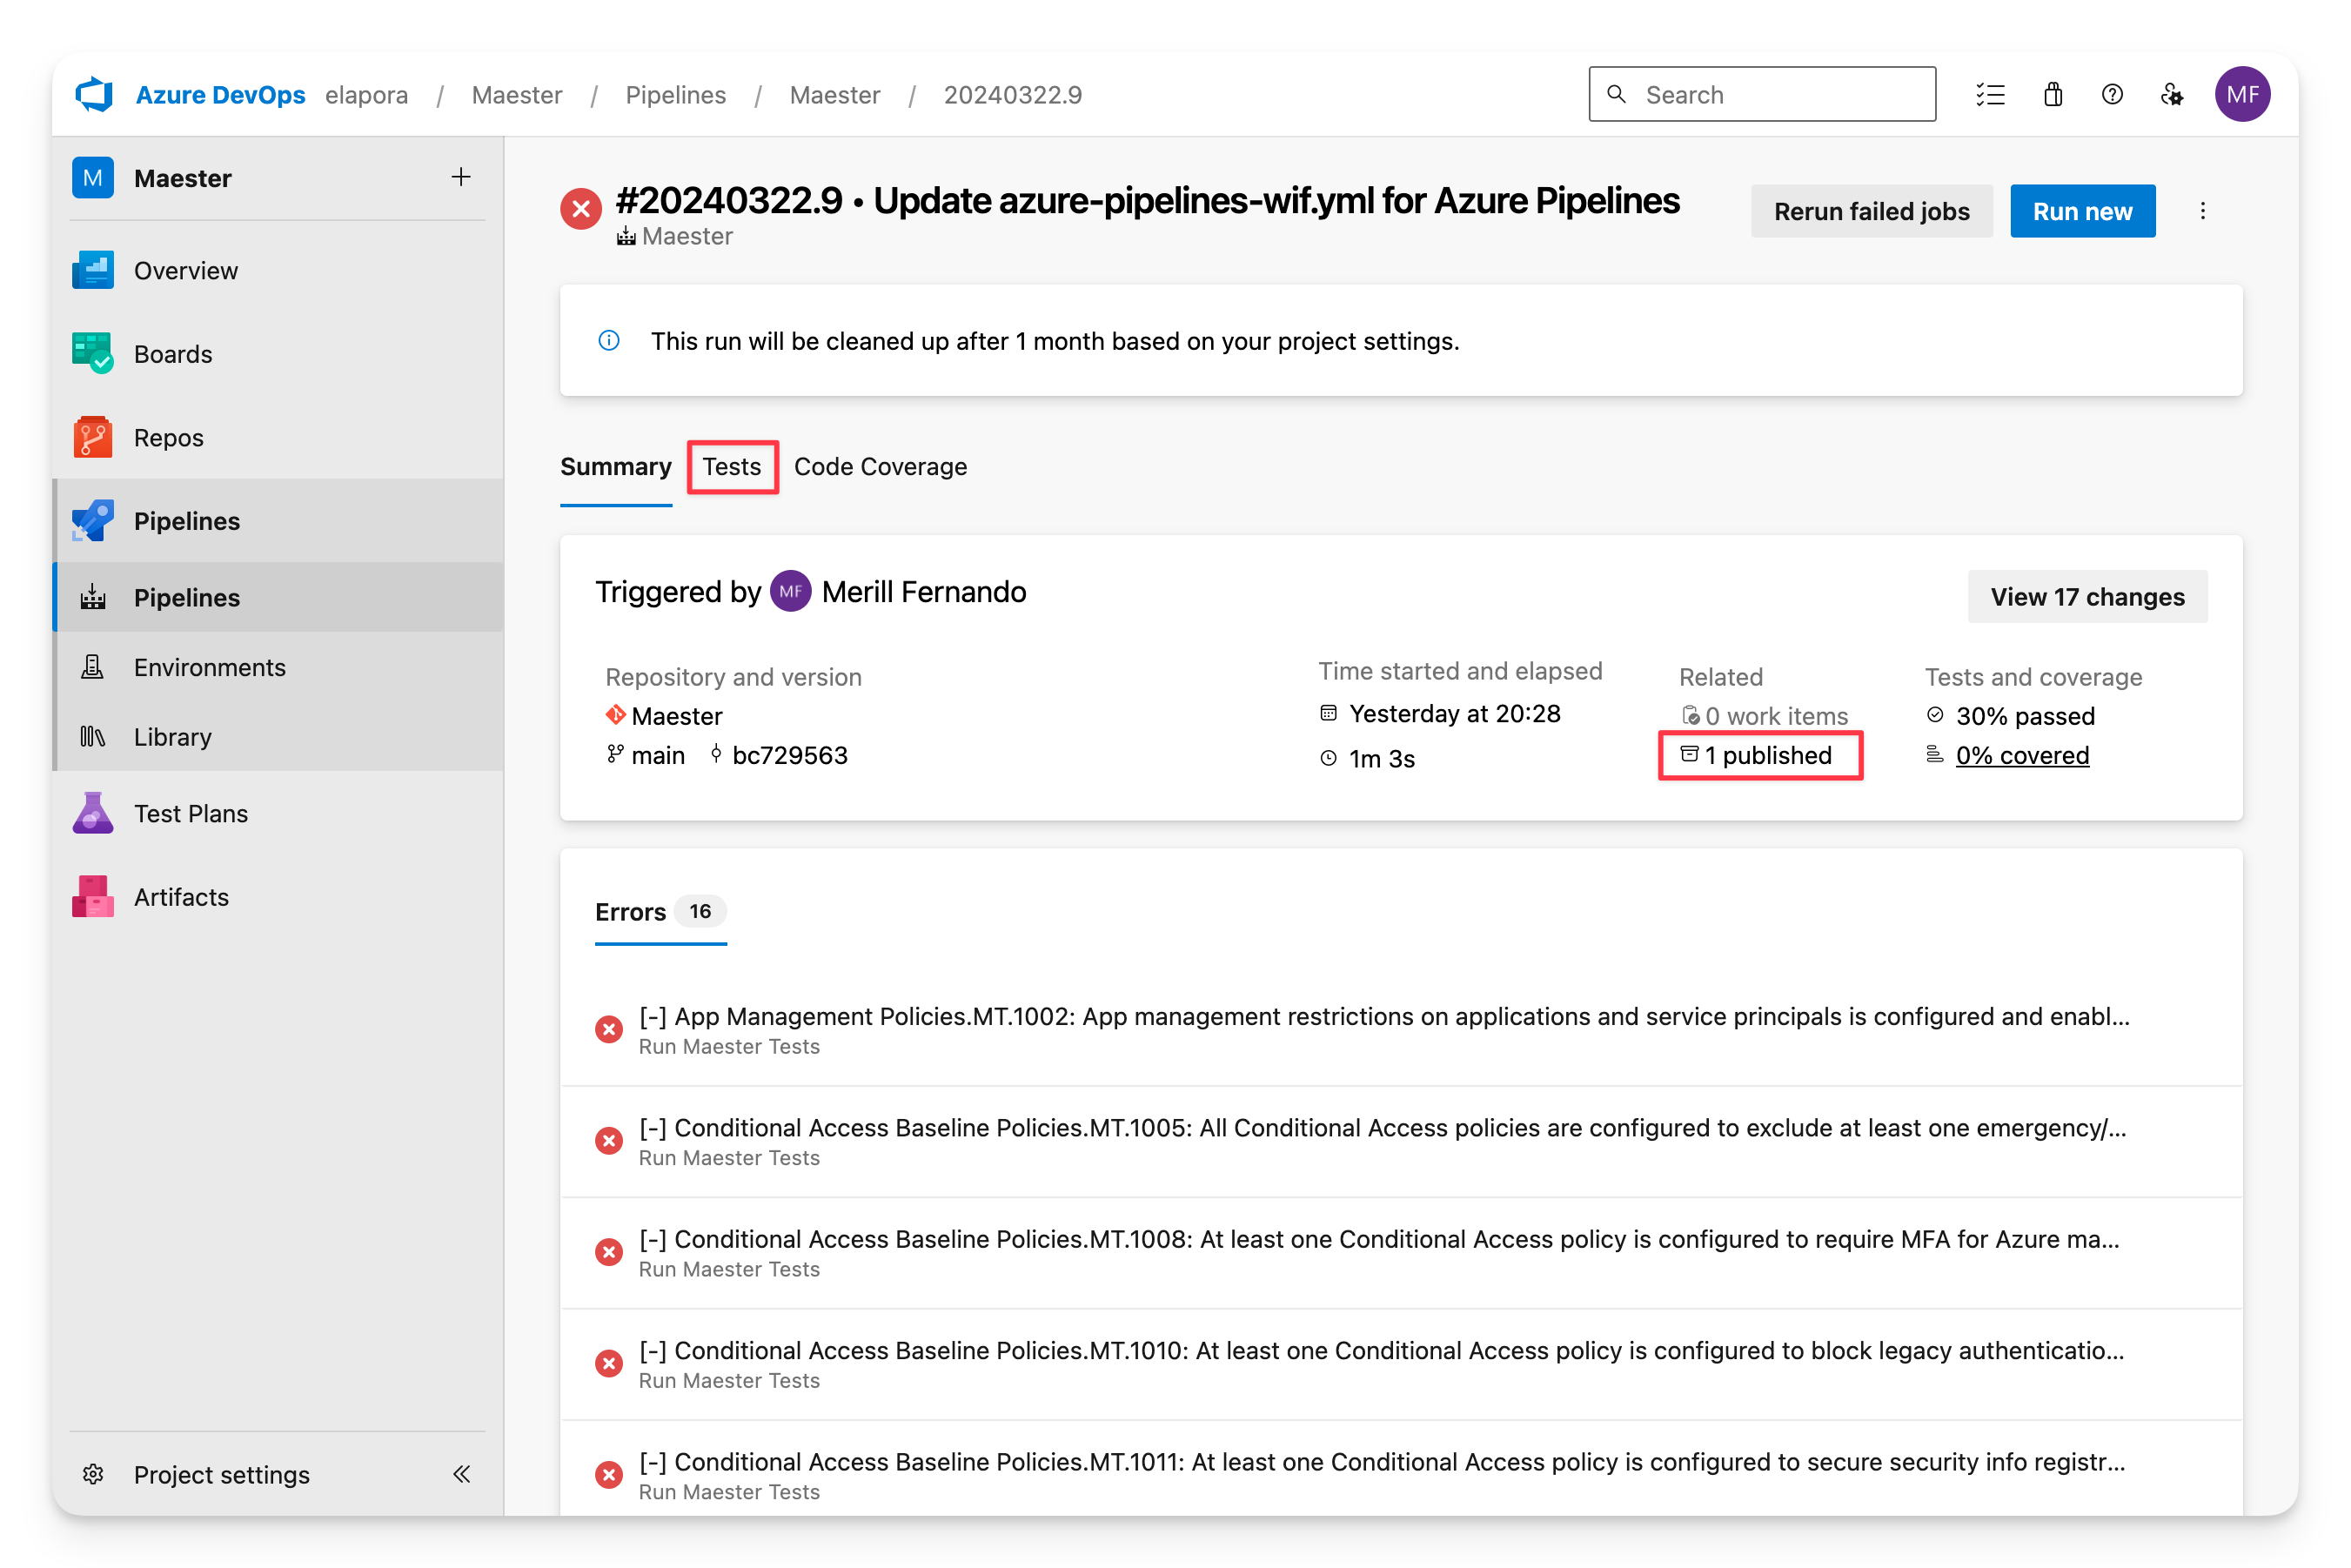Viewport: 2351px width, 1568px height.
Task: Click the plus button next to Maester
Action: (x=461, y=177)
